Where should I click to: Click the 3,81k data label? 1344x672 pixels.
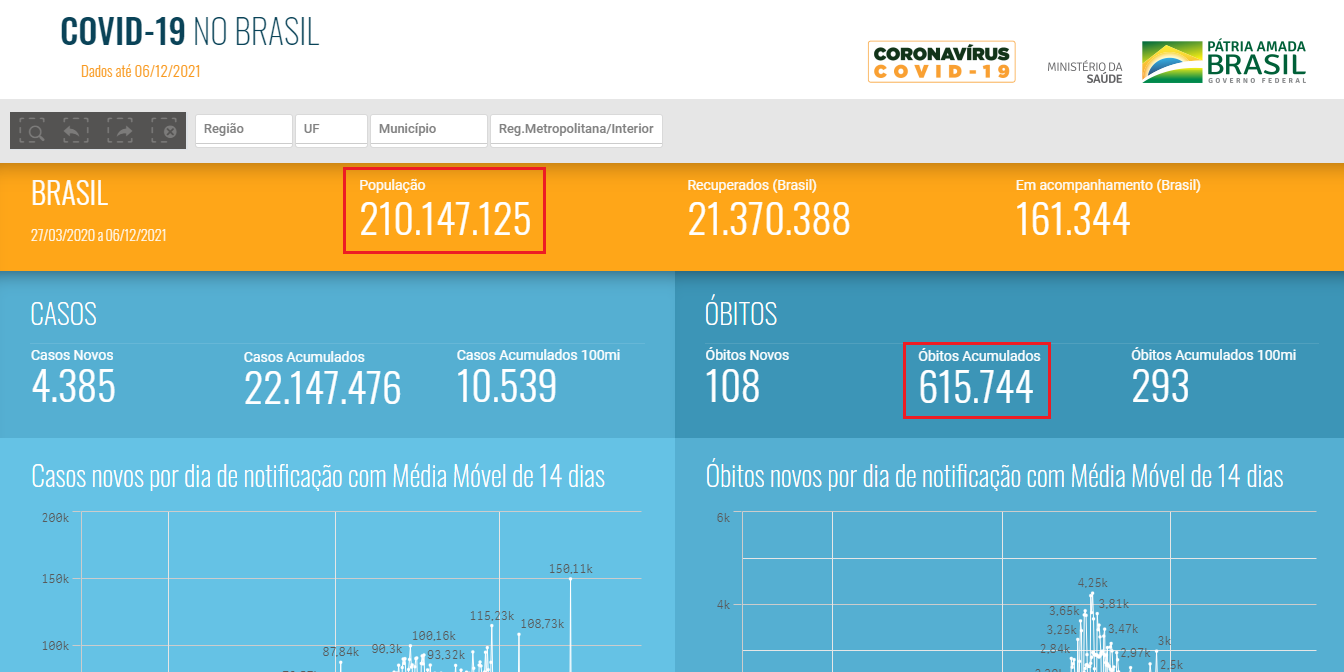tap(1113, 604)
